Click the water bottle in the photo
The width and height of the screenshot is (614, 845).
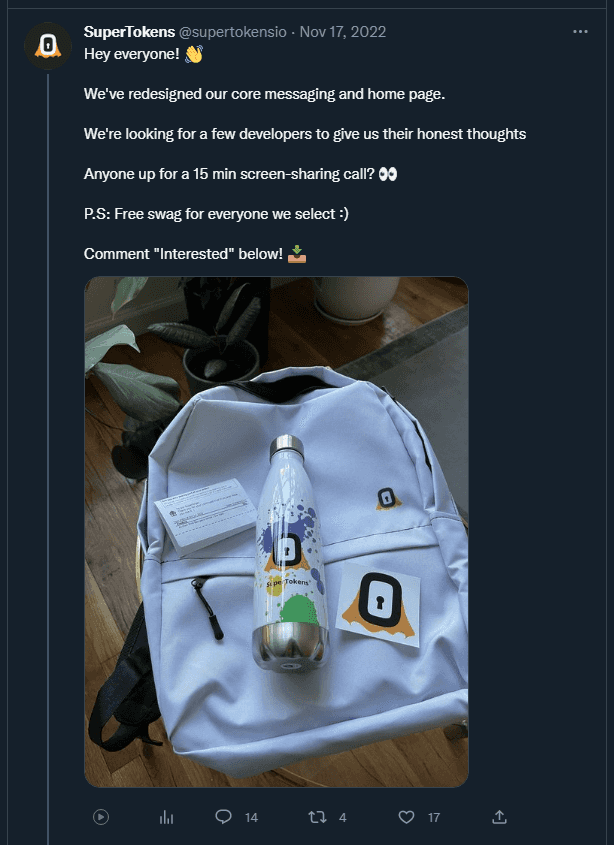290,552
